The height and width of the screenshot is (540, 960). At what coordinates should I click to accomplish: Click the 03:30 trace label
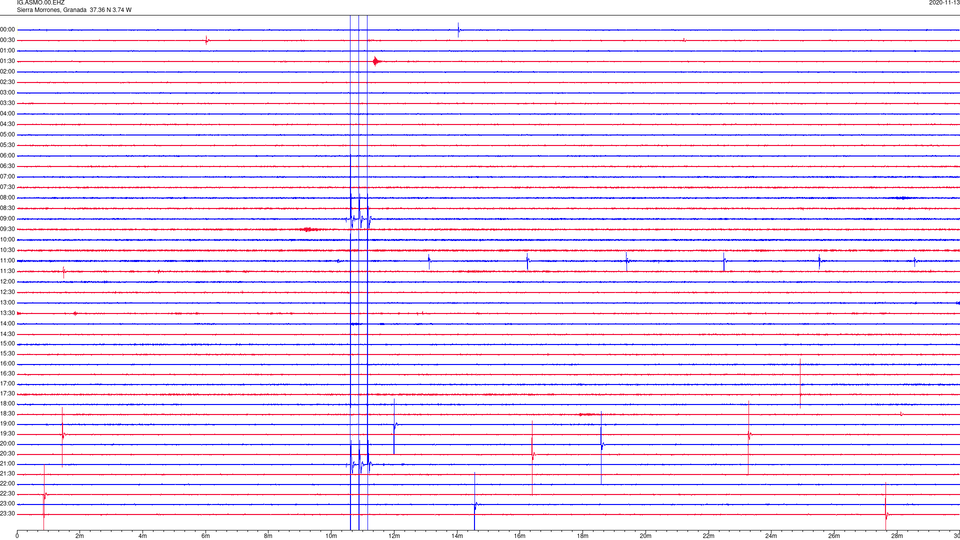pyautogui.click(x=8, y=103)
